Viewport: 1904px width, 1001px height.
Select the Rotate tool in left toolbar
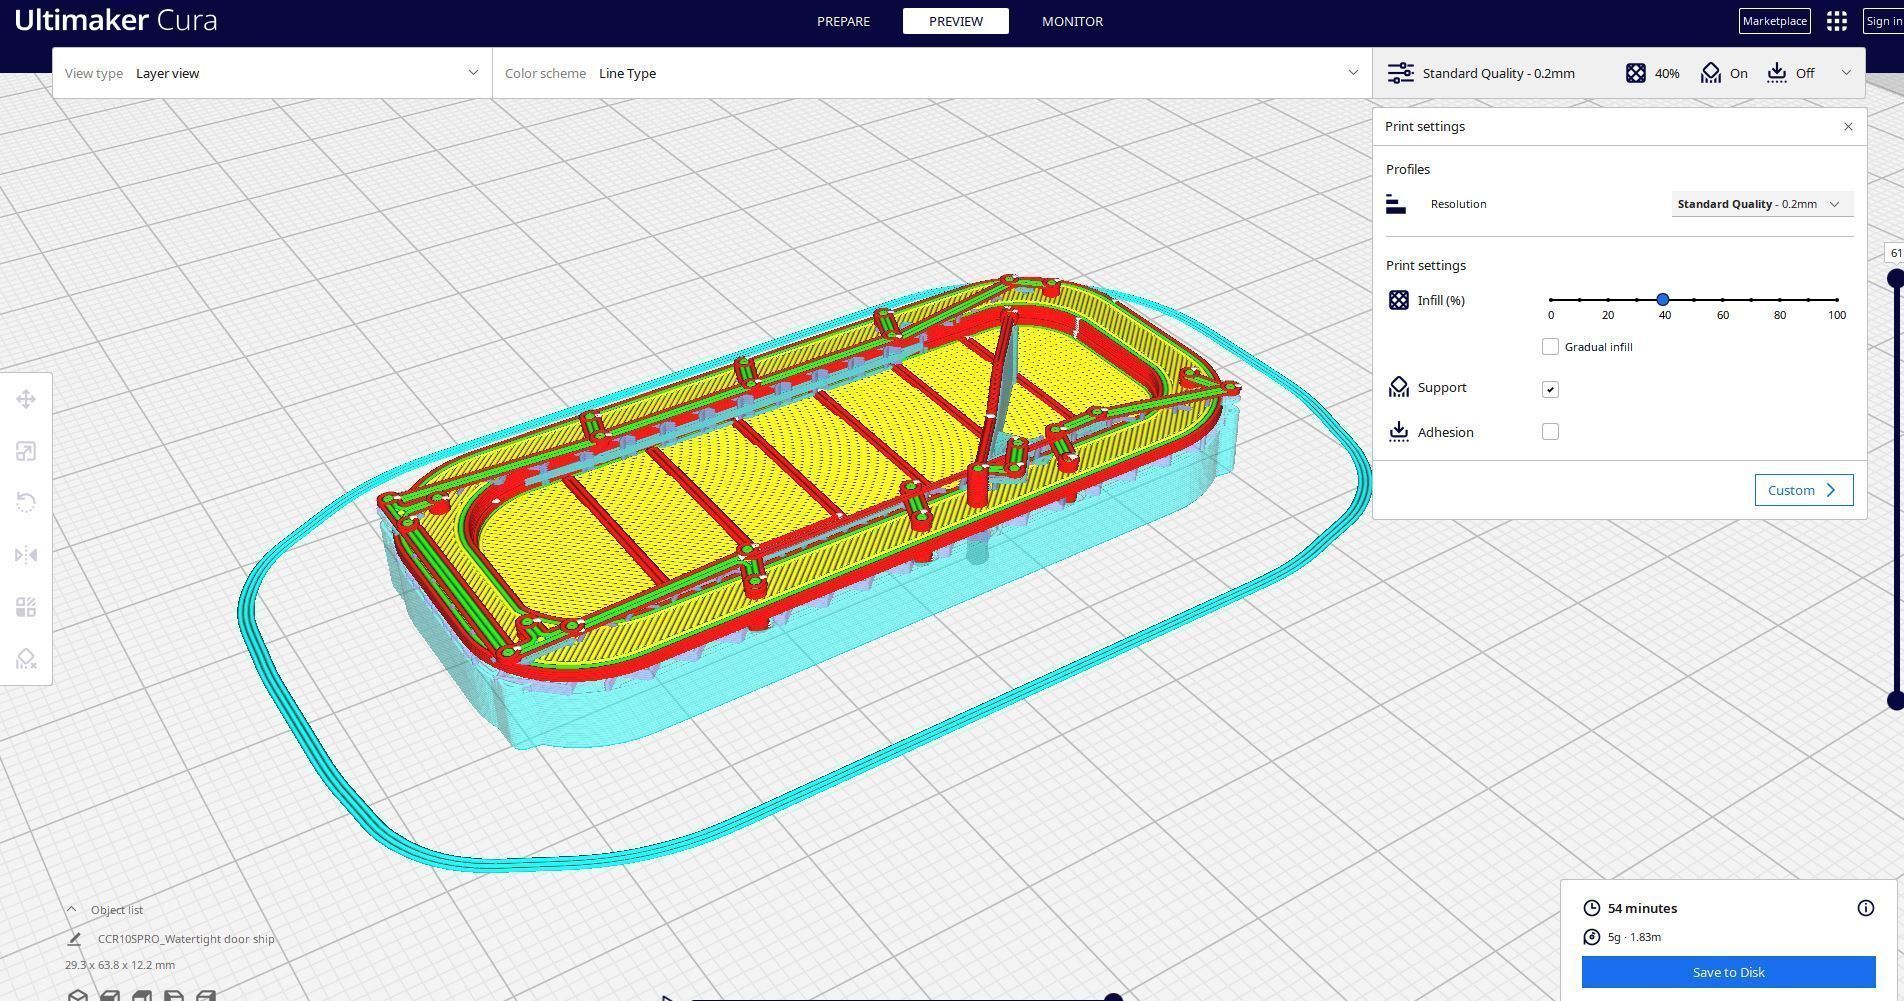[26, 503]
